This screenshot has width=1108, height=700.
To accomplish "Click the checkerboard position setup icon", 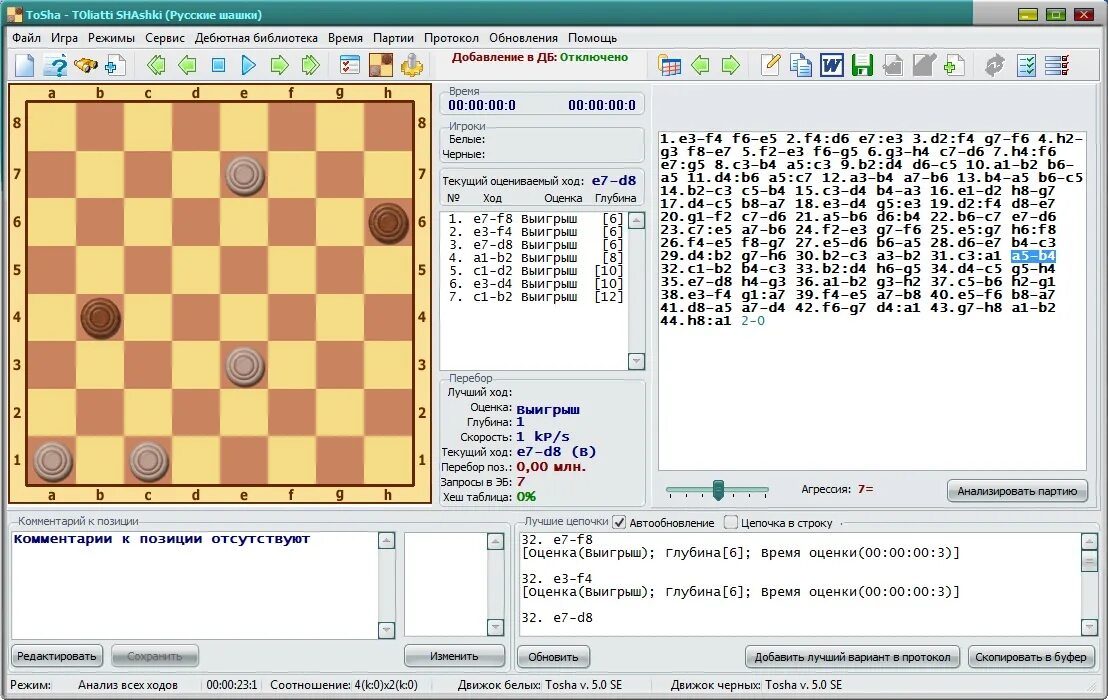I will click(381, 66).
